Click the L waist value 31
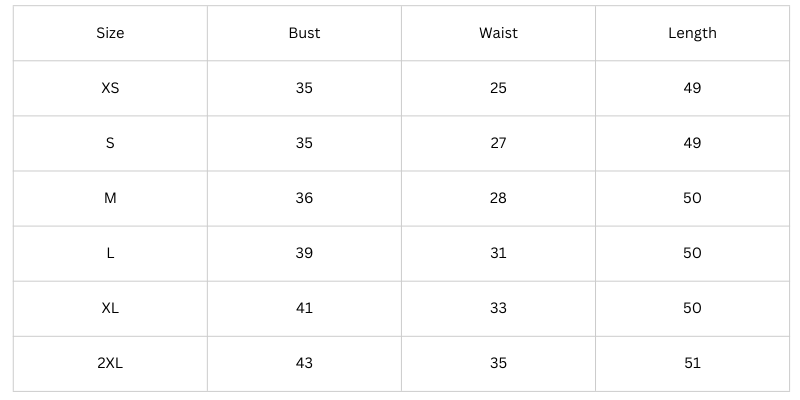This screenshot has width=800, height=400. (x=498, y=253)
